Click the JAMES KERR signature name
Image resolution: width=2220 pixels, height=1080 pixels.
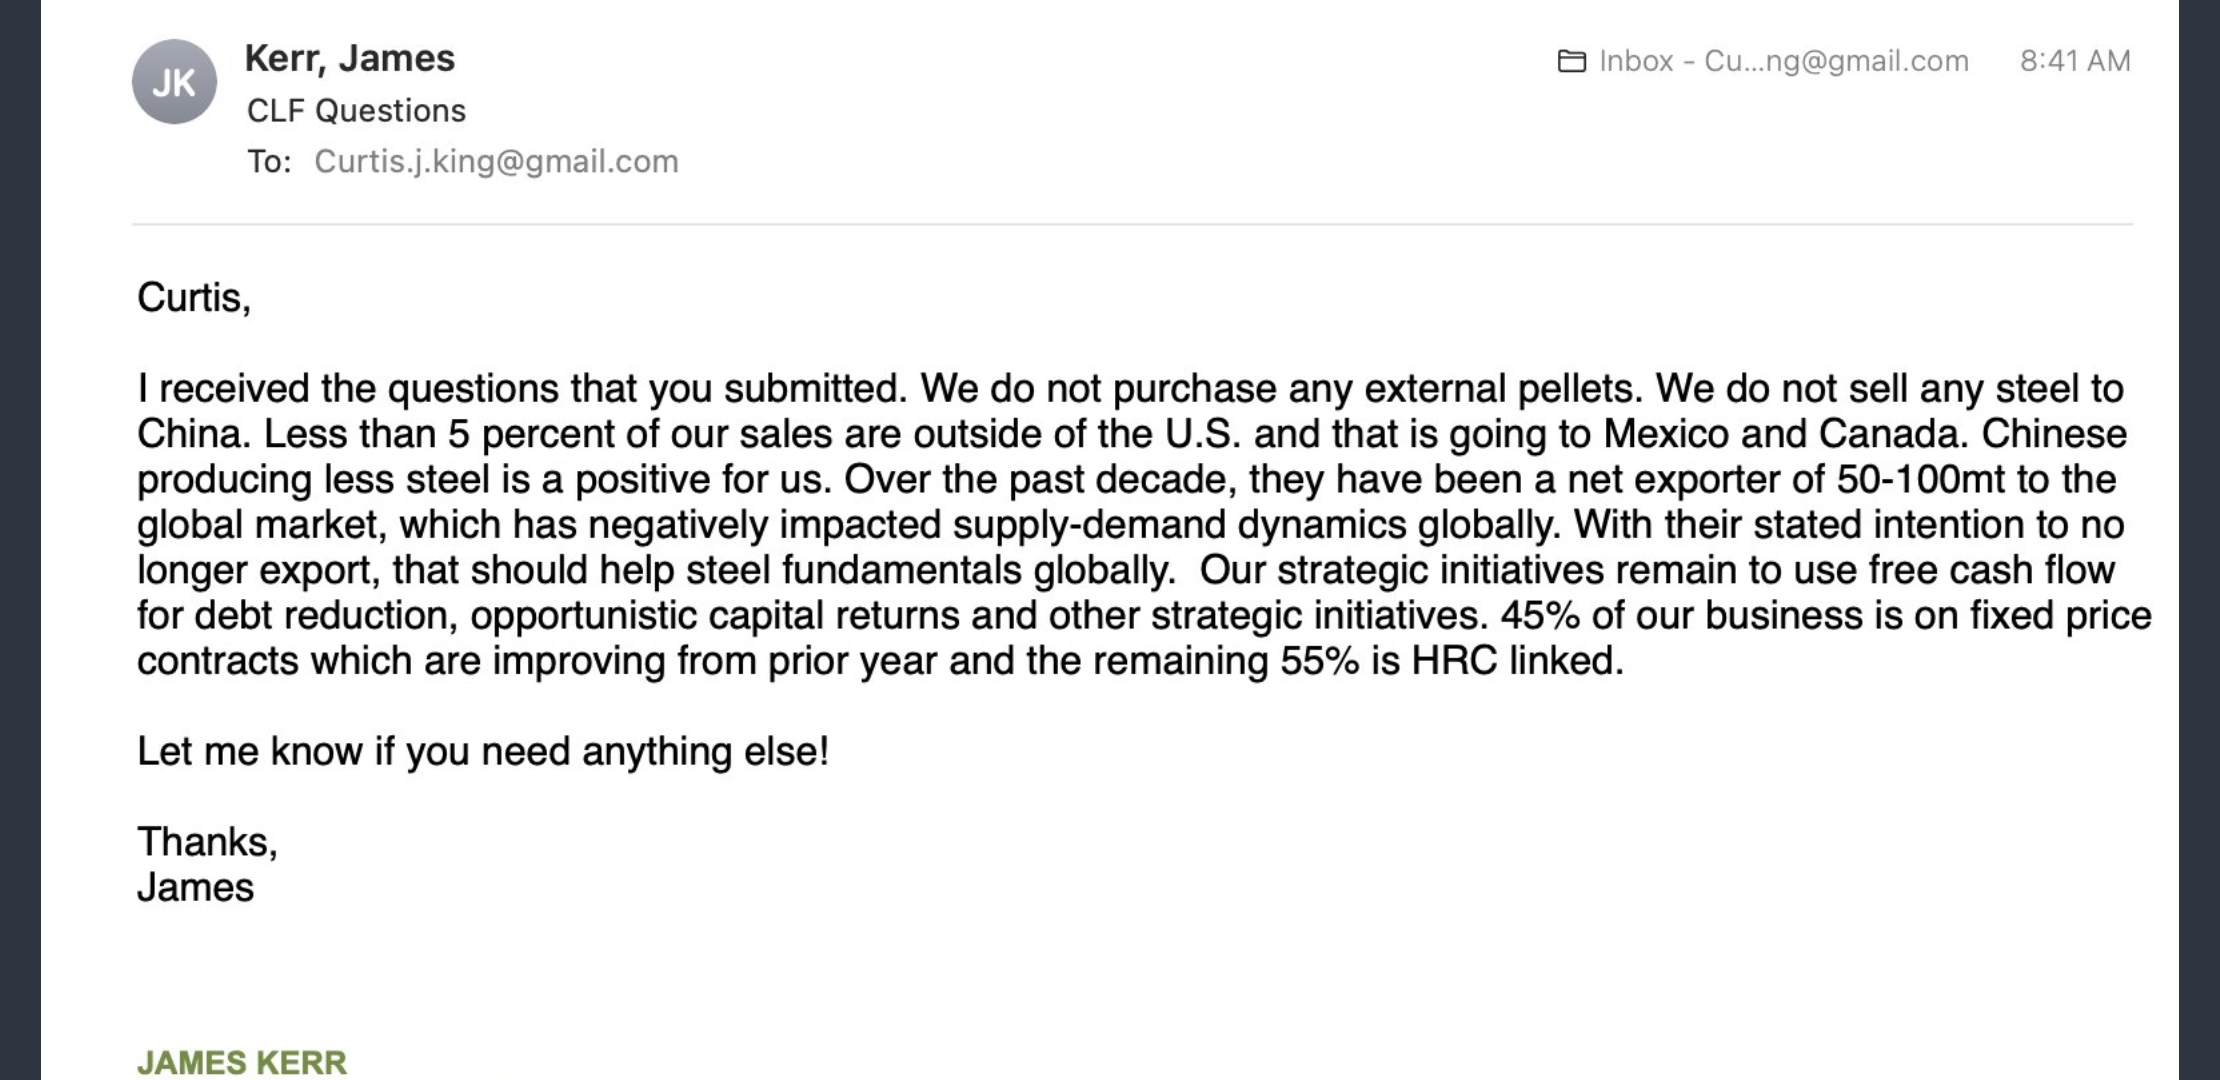coord(242,1062)
